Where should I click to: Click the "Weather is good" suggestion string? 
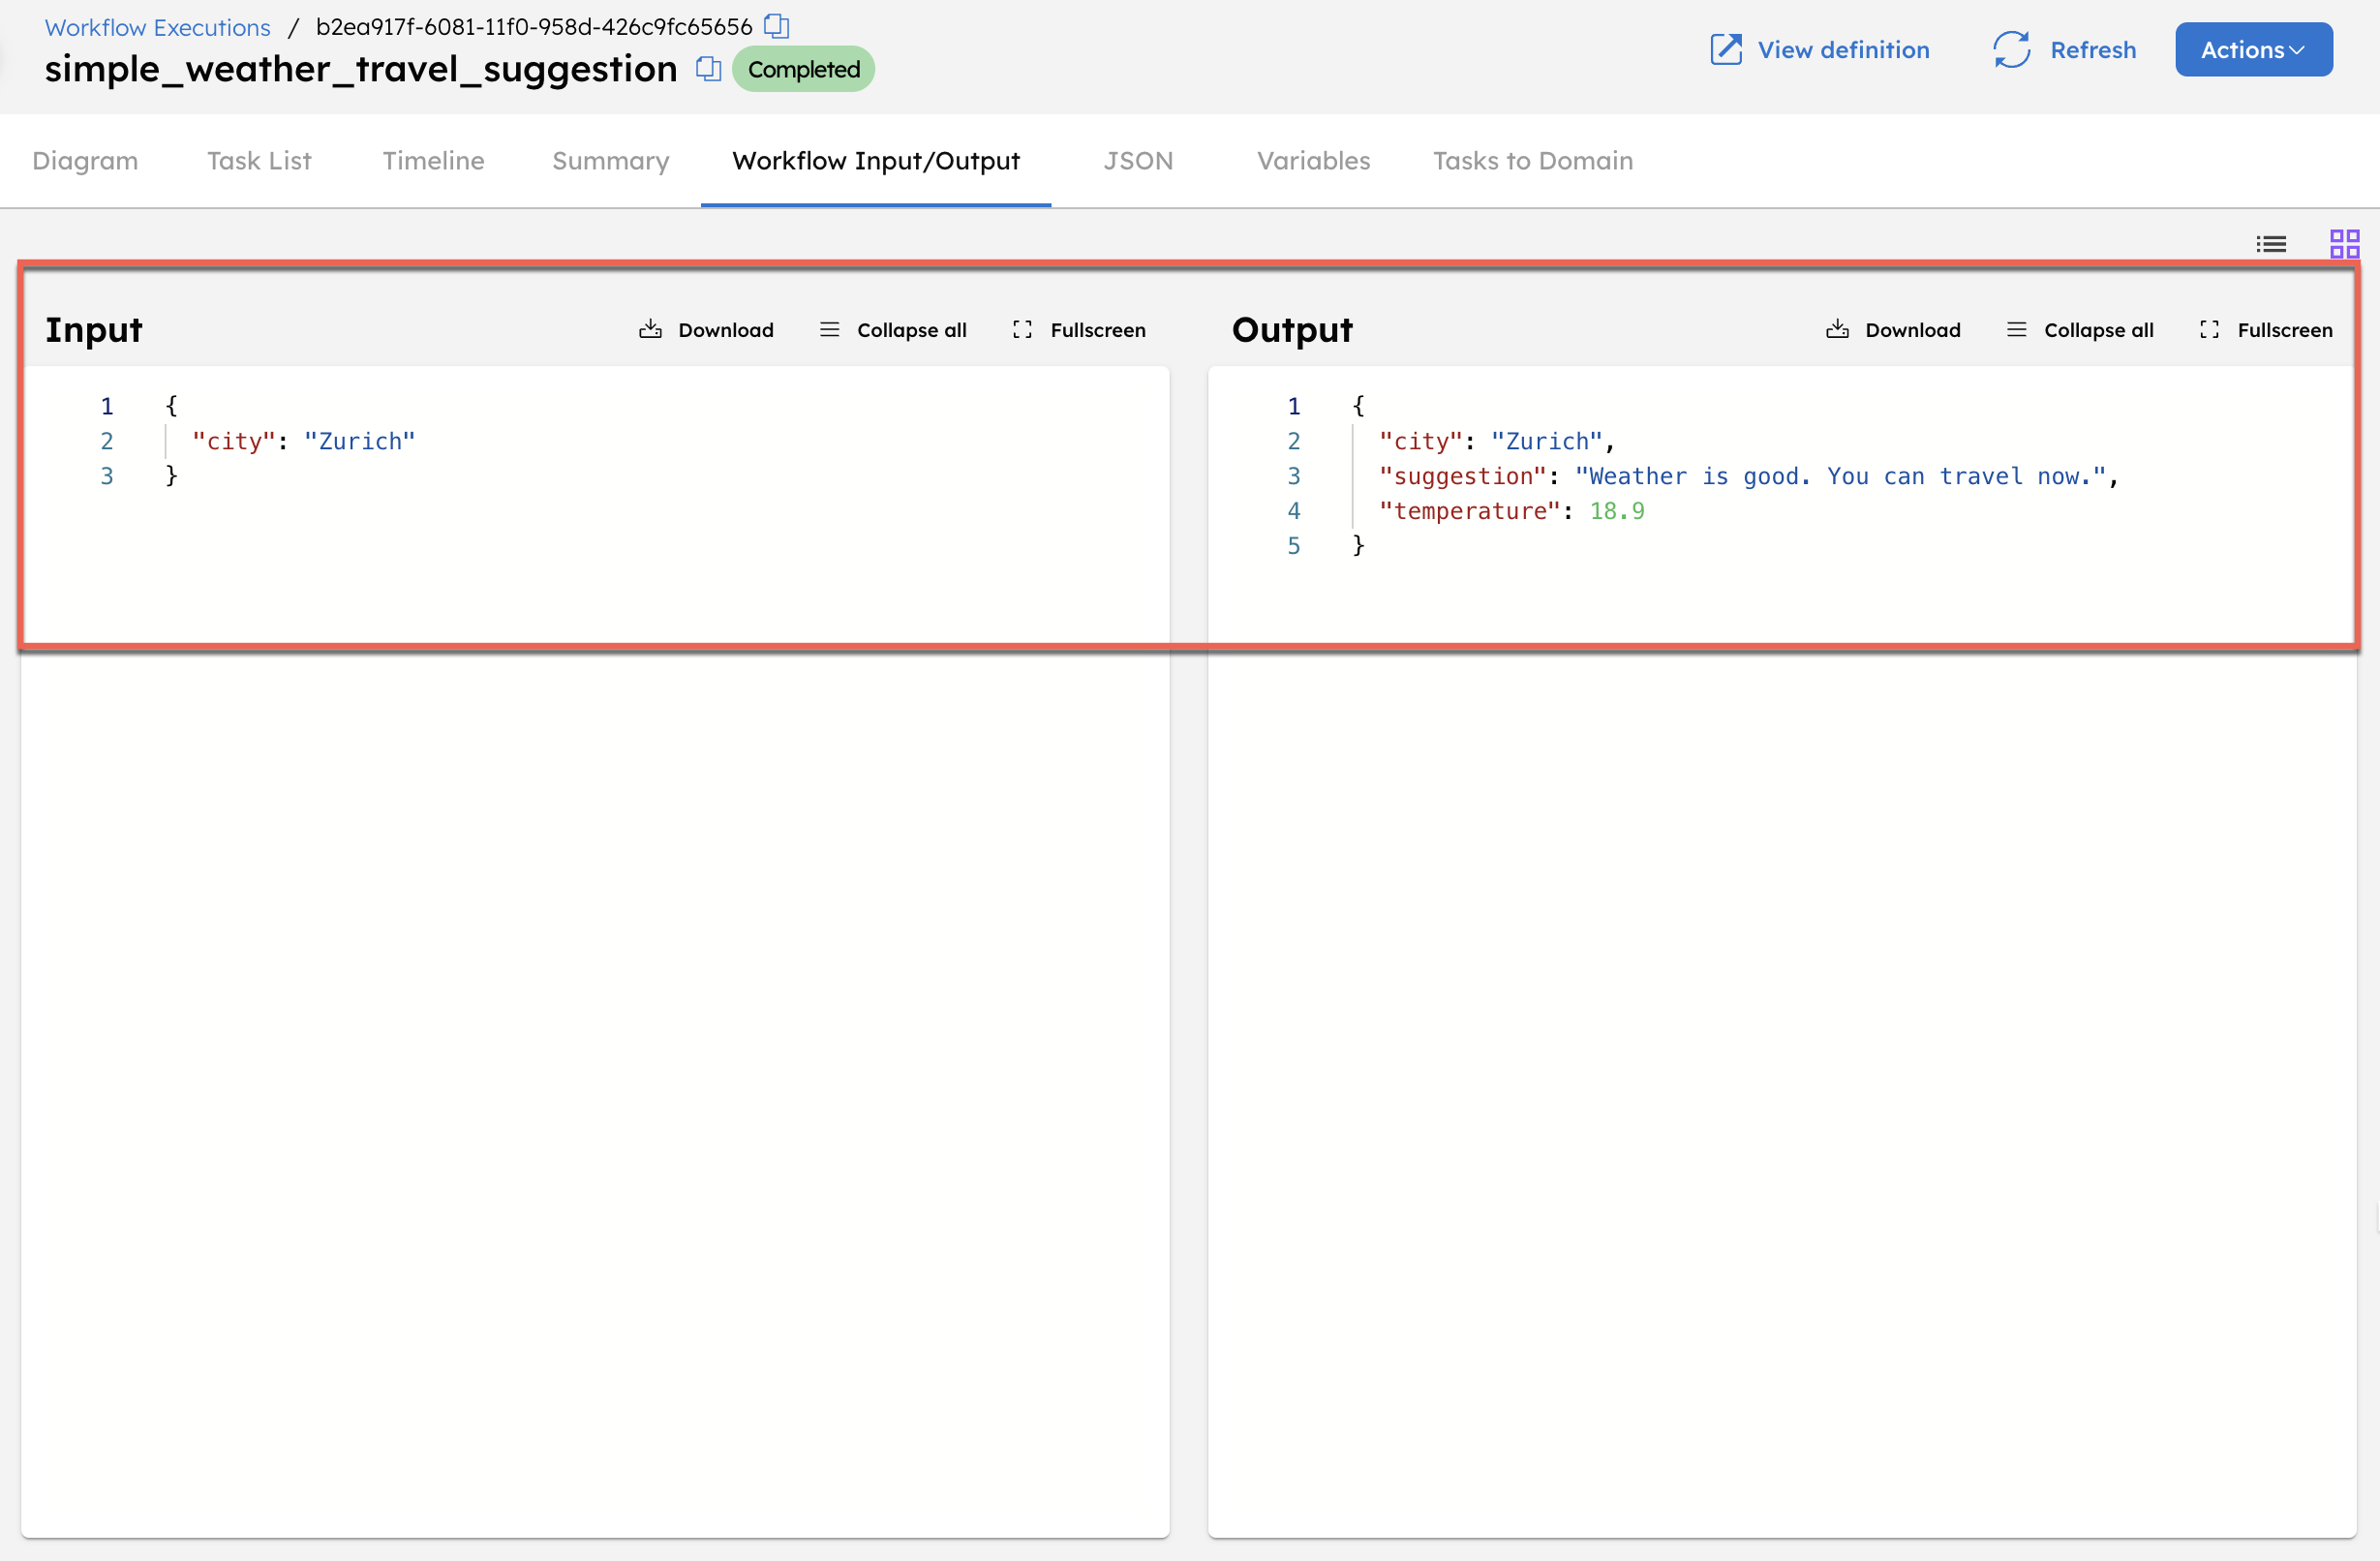(1841, 476)
